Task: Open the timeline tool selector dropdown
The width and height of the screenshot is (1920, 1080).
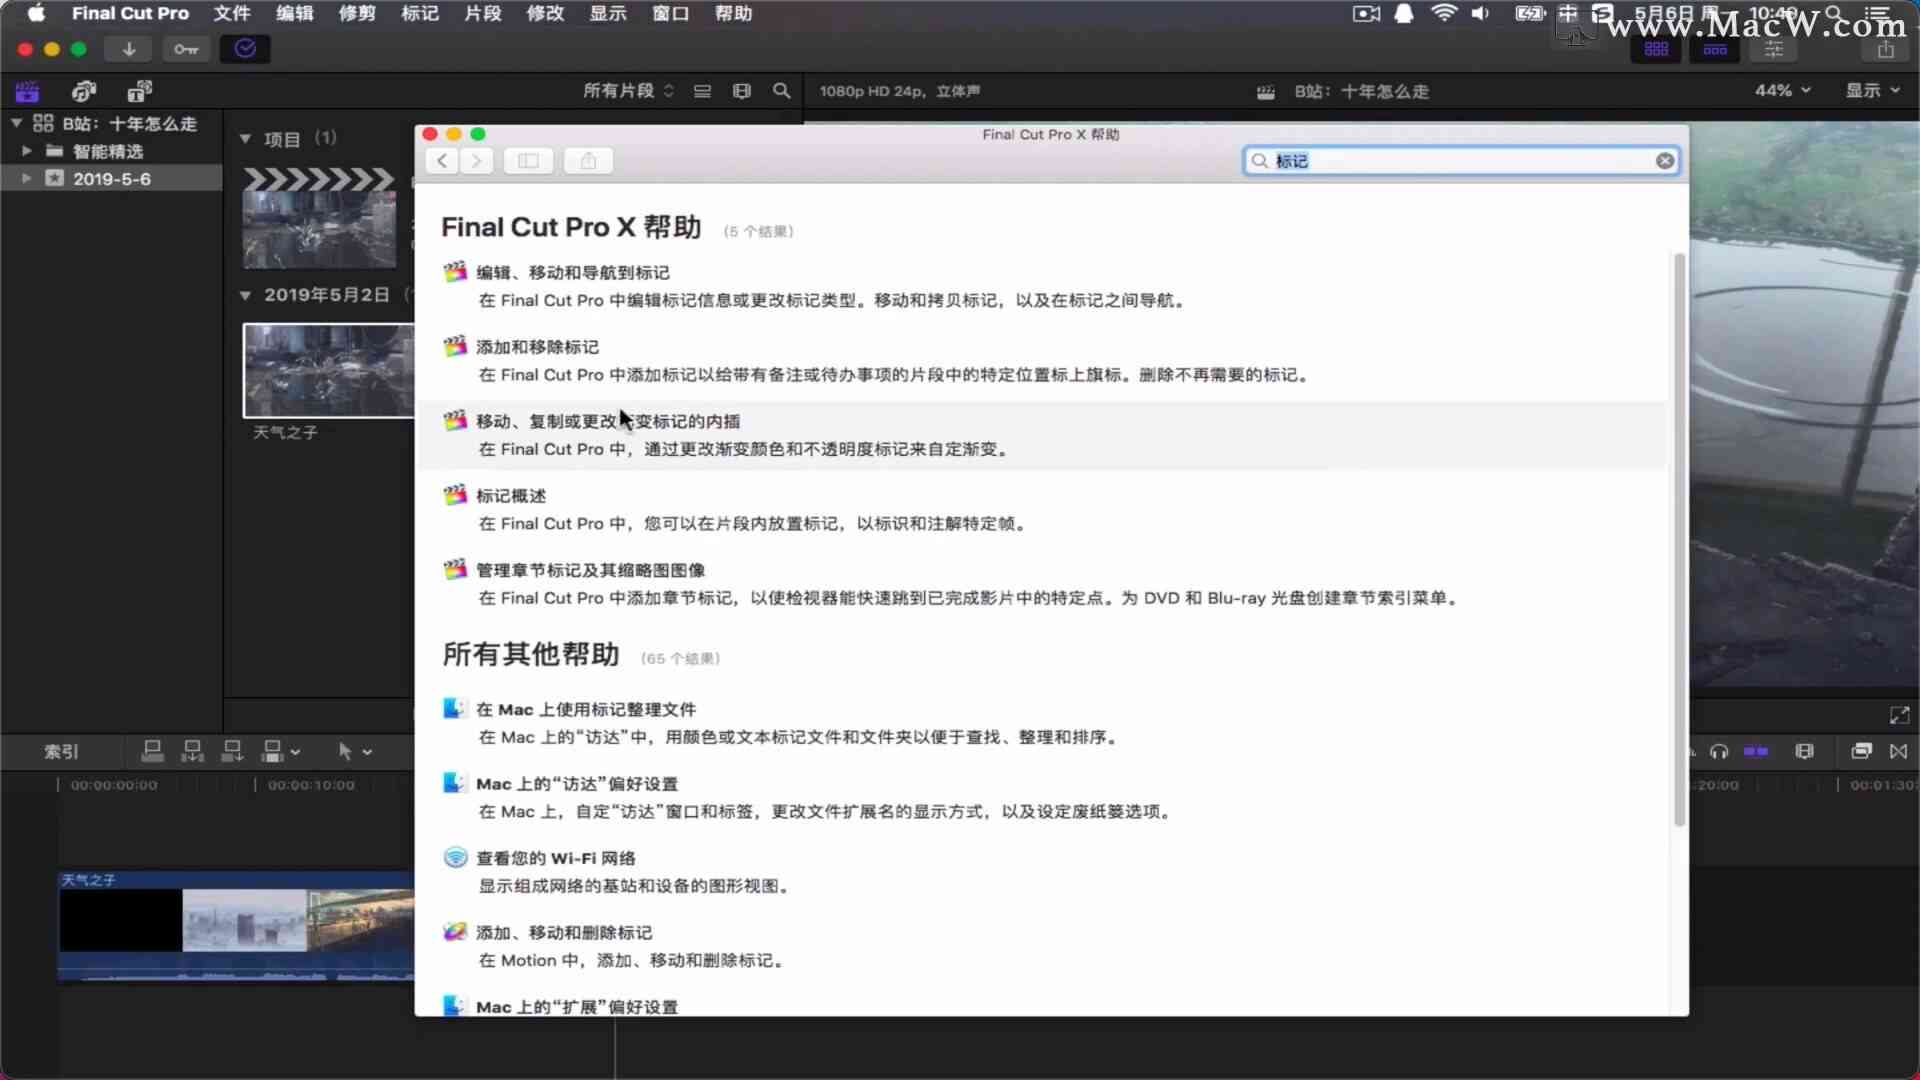Action: [354, 751]
